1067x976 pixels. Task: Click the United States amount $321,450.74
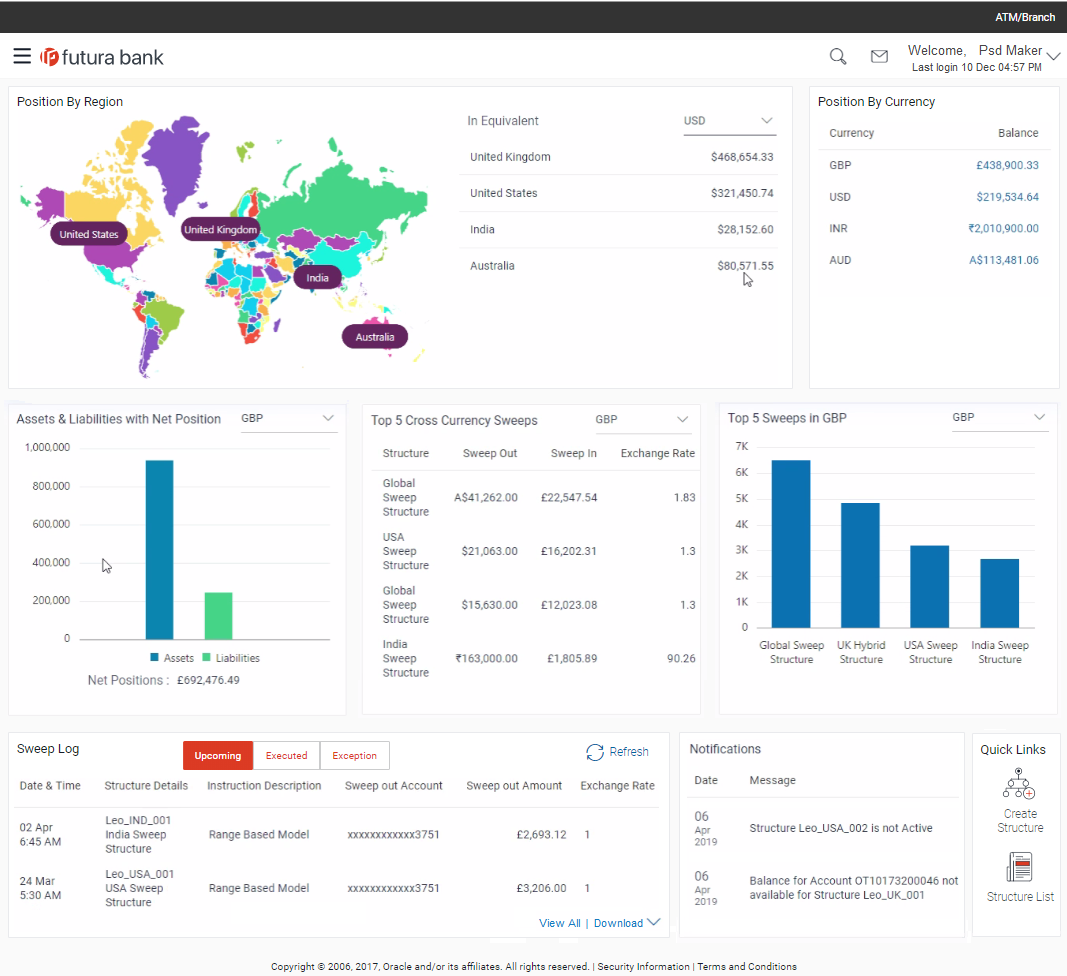(742, 193)
